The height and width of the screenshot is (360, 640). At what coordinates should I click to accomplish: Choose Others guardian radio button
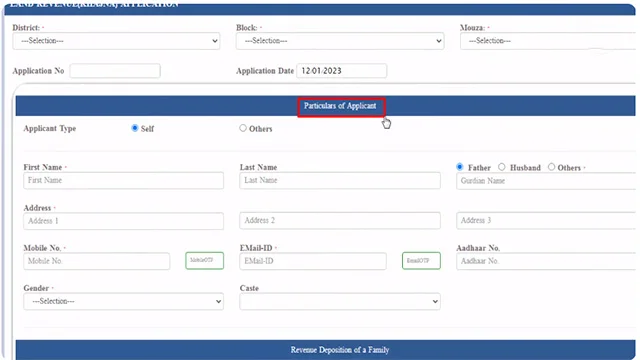click(x=551, y=167)
